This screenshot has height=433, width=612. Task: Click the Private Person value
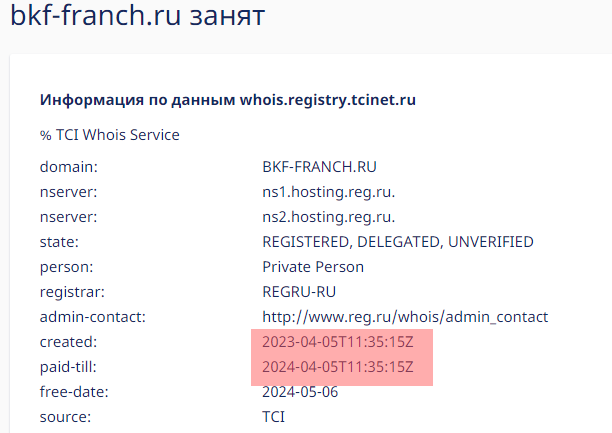pyautogui.click(x=313, y=267)
